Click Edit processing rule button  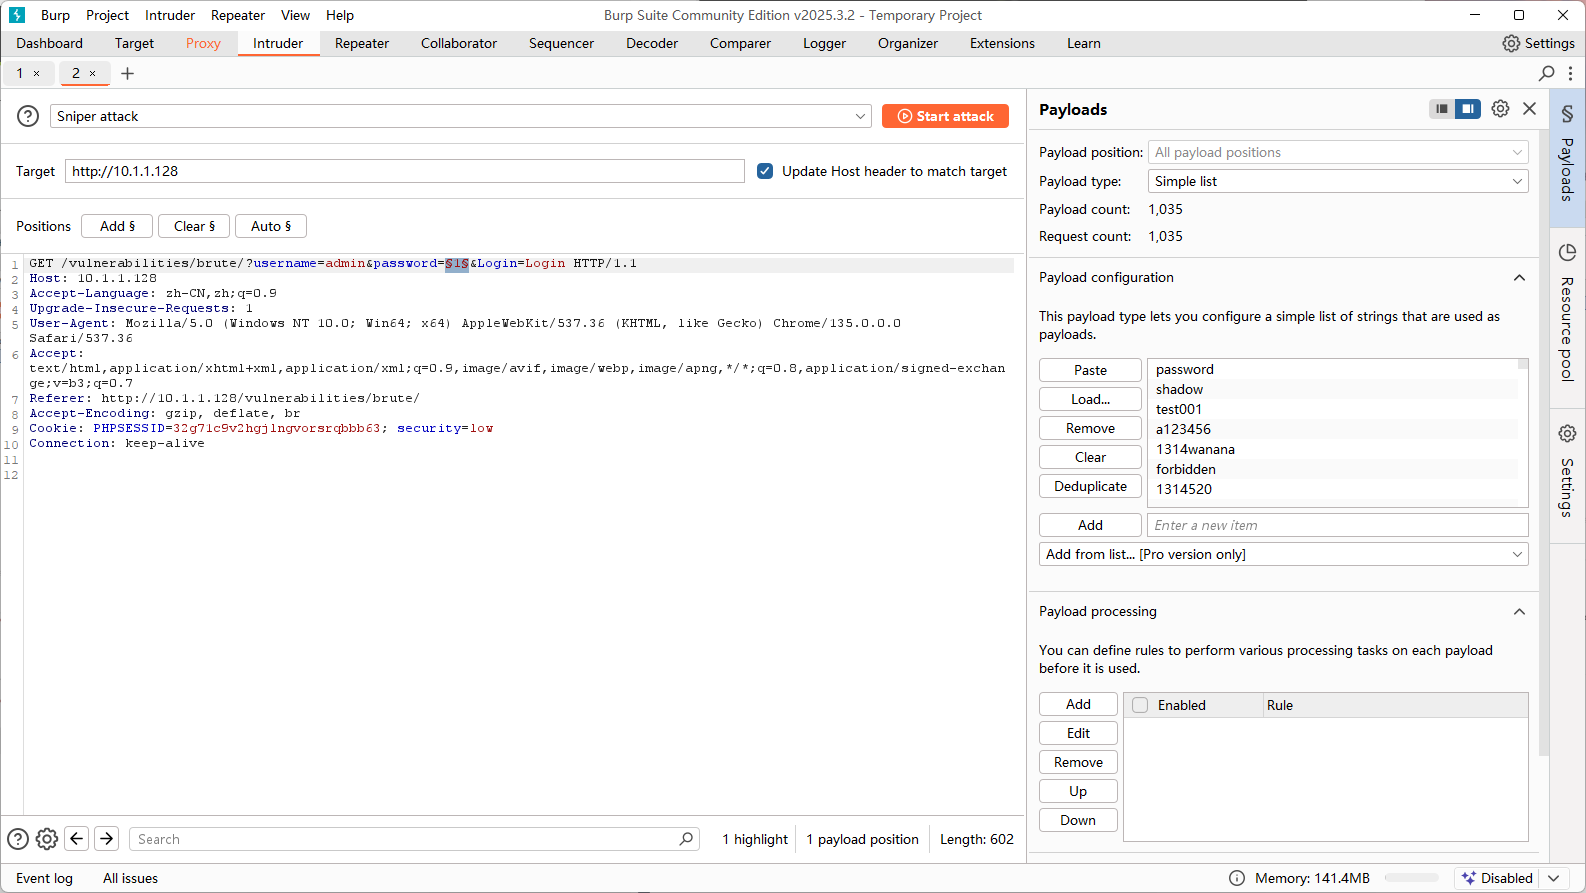[x=1078, y=733]
